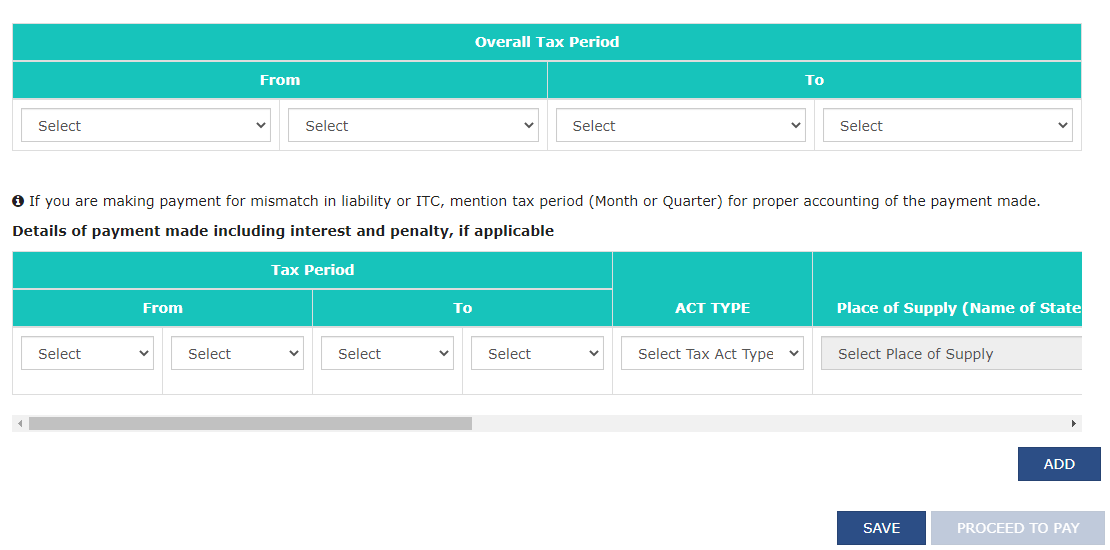
Task: Expand second From dropdown in payment details
Action: 237,354
